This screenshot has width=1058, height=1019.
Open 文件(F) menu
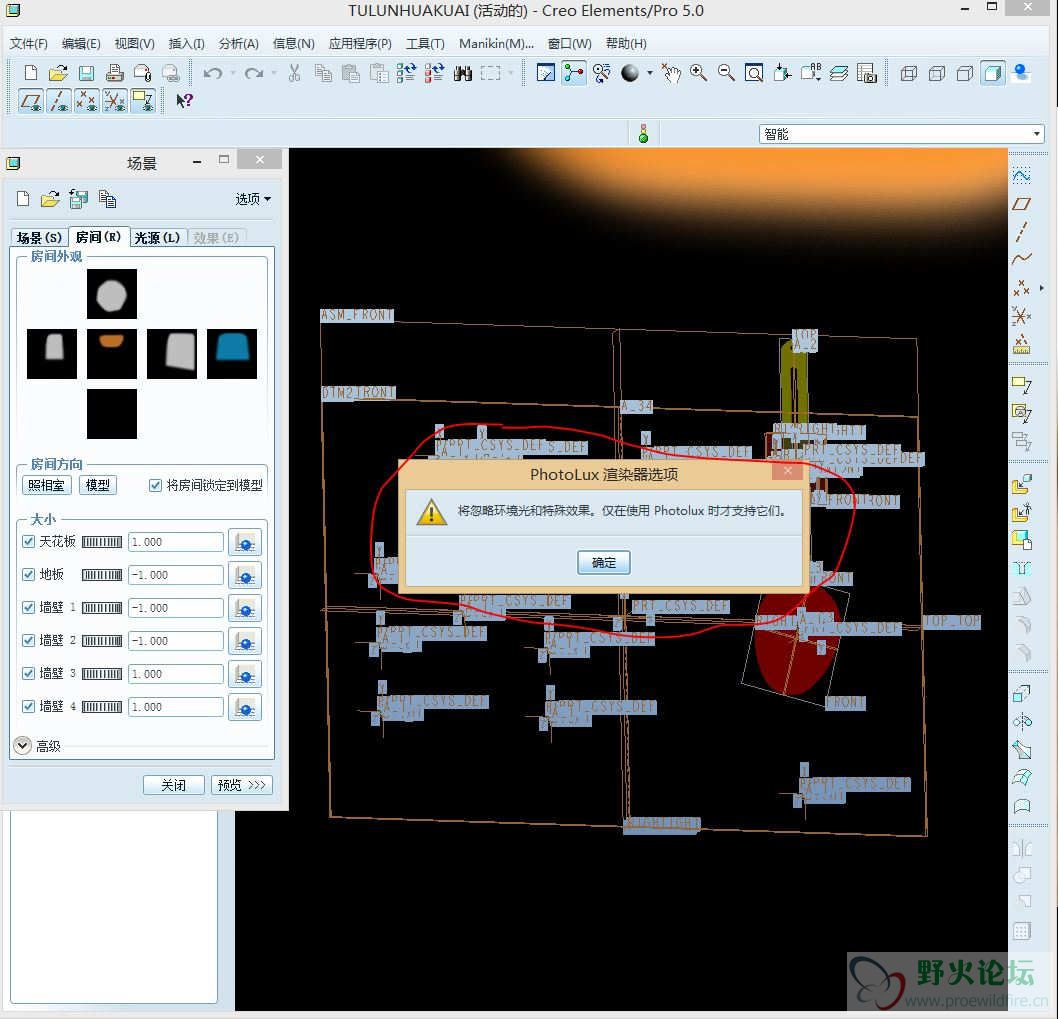[28, 43]
